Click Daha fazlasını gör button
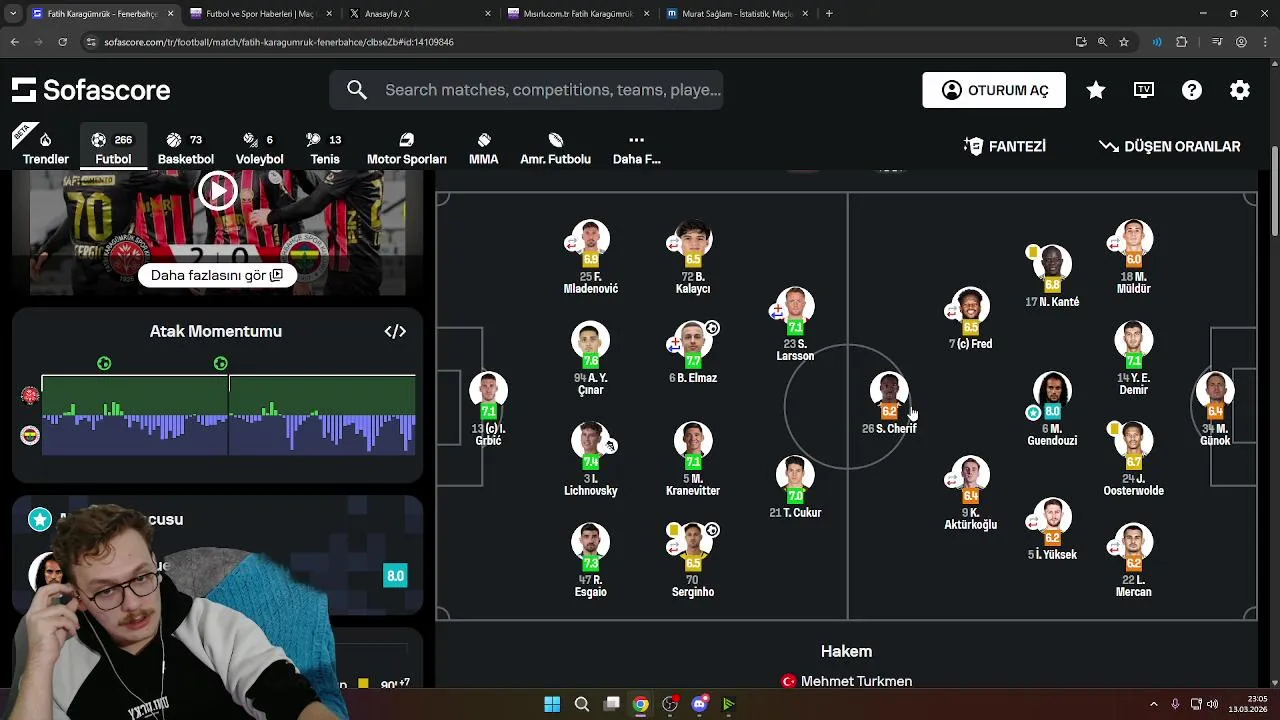The width and height of the screenshot is (1280, 720). [217, 275]
